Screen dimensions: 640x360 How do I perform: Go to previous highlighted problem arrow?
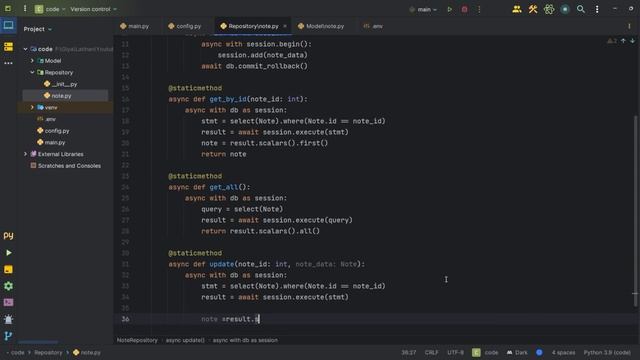[623, 41]
